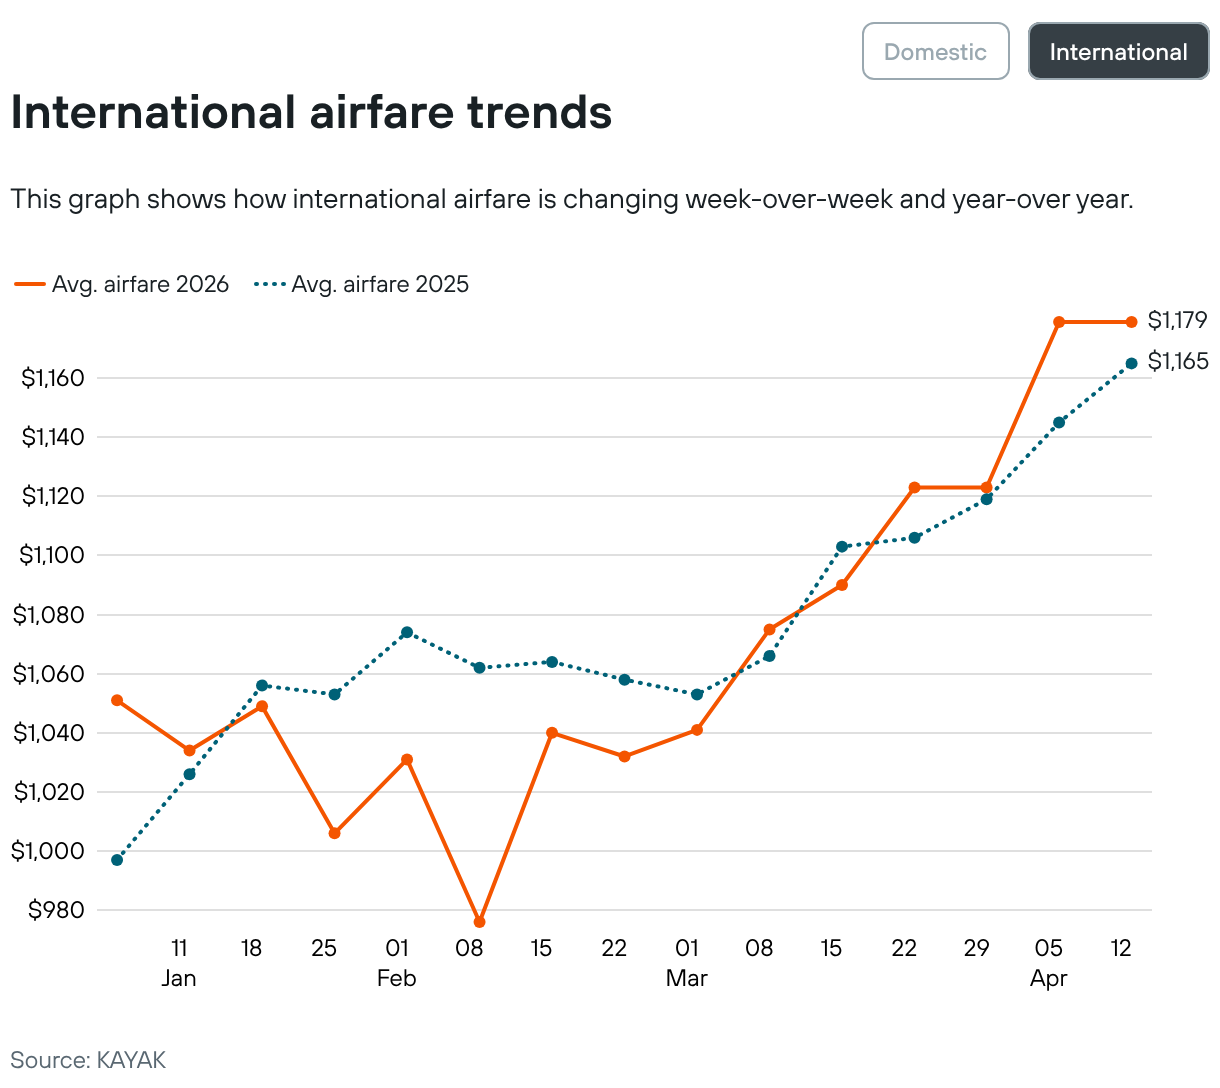Switch to the Domestic tab
This screenshot has height=1088, width=1220.
point(935,52)
